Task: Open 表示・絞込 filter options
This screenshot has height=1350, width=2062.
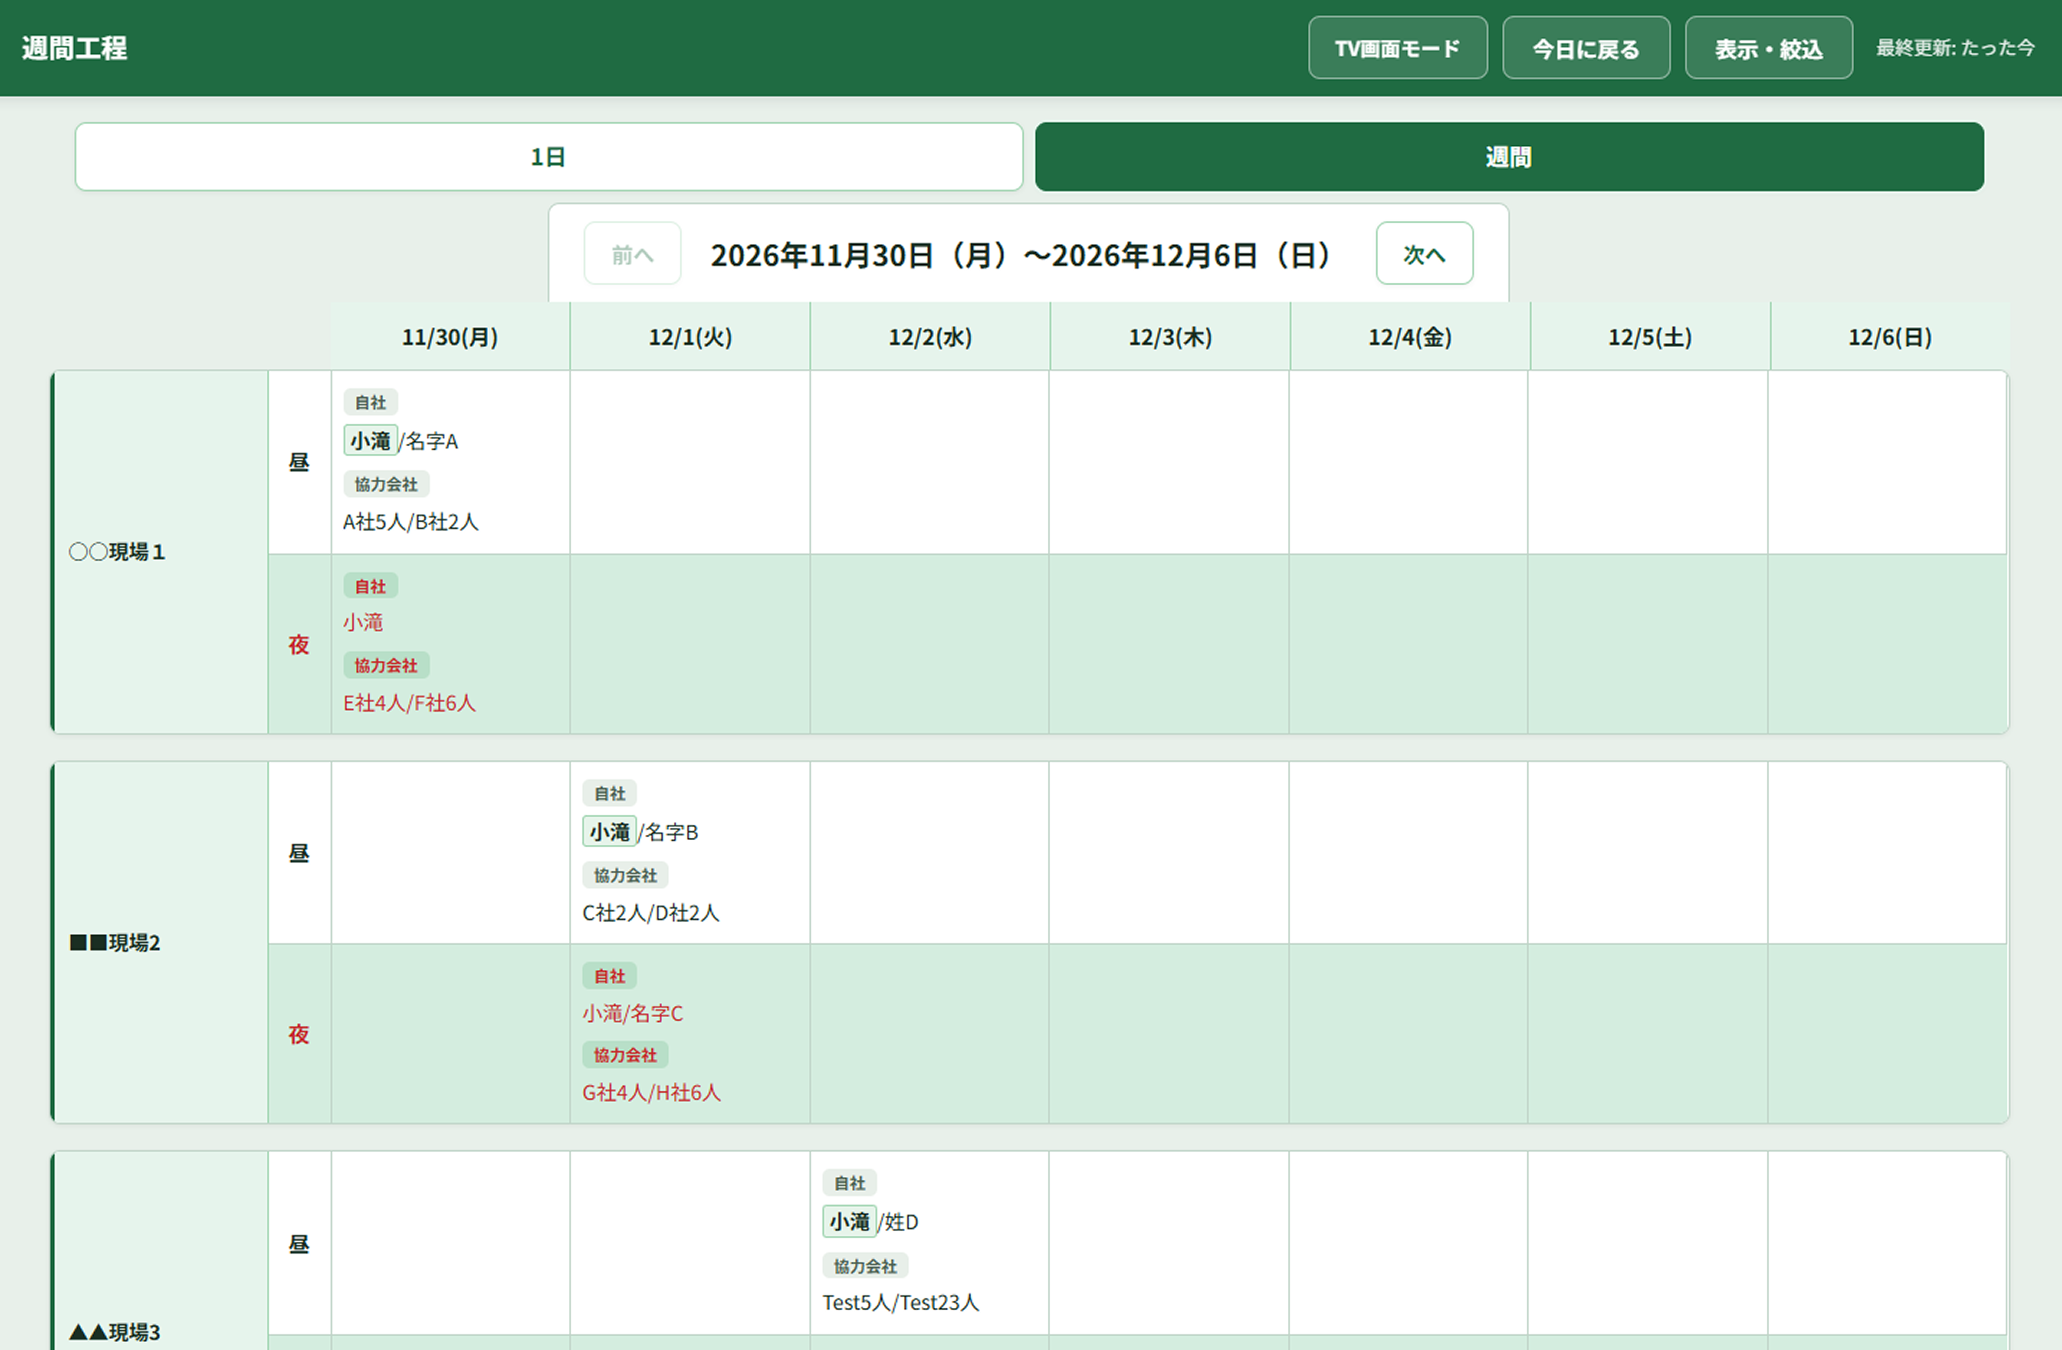Action: [1768, 48]
